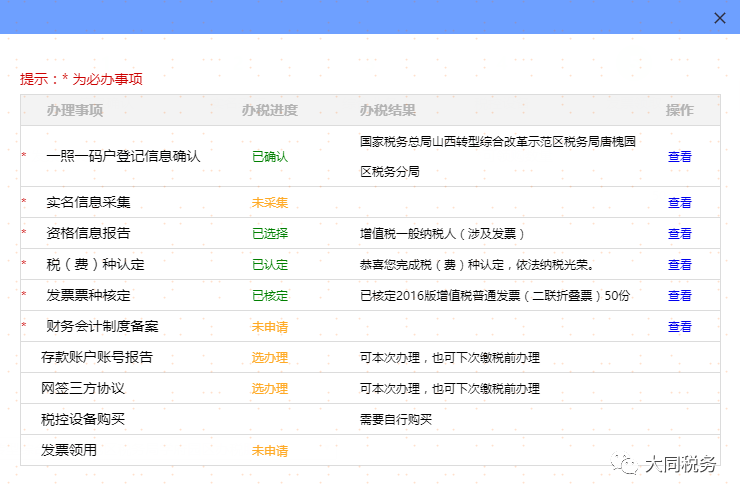This screenshot has width=740, height=496.
Task: Select the 发票领用 item
Action: [x=68, y=450]
